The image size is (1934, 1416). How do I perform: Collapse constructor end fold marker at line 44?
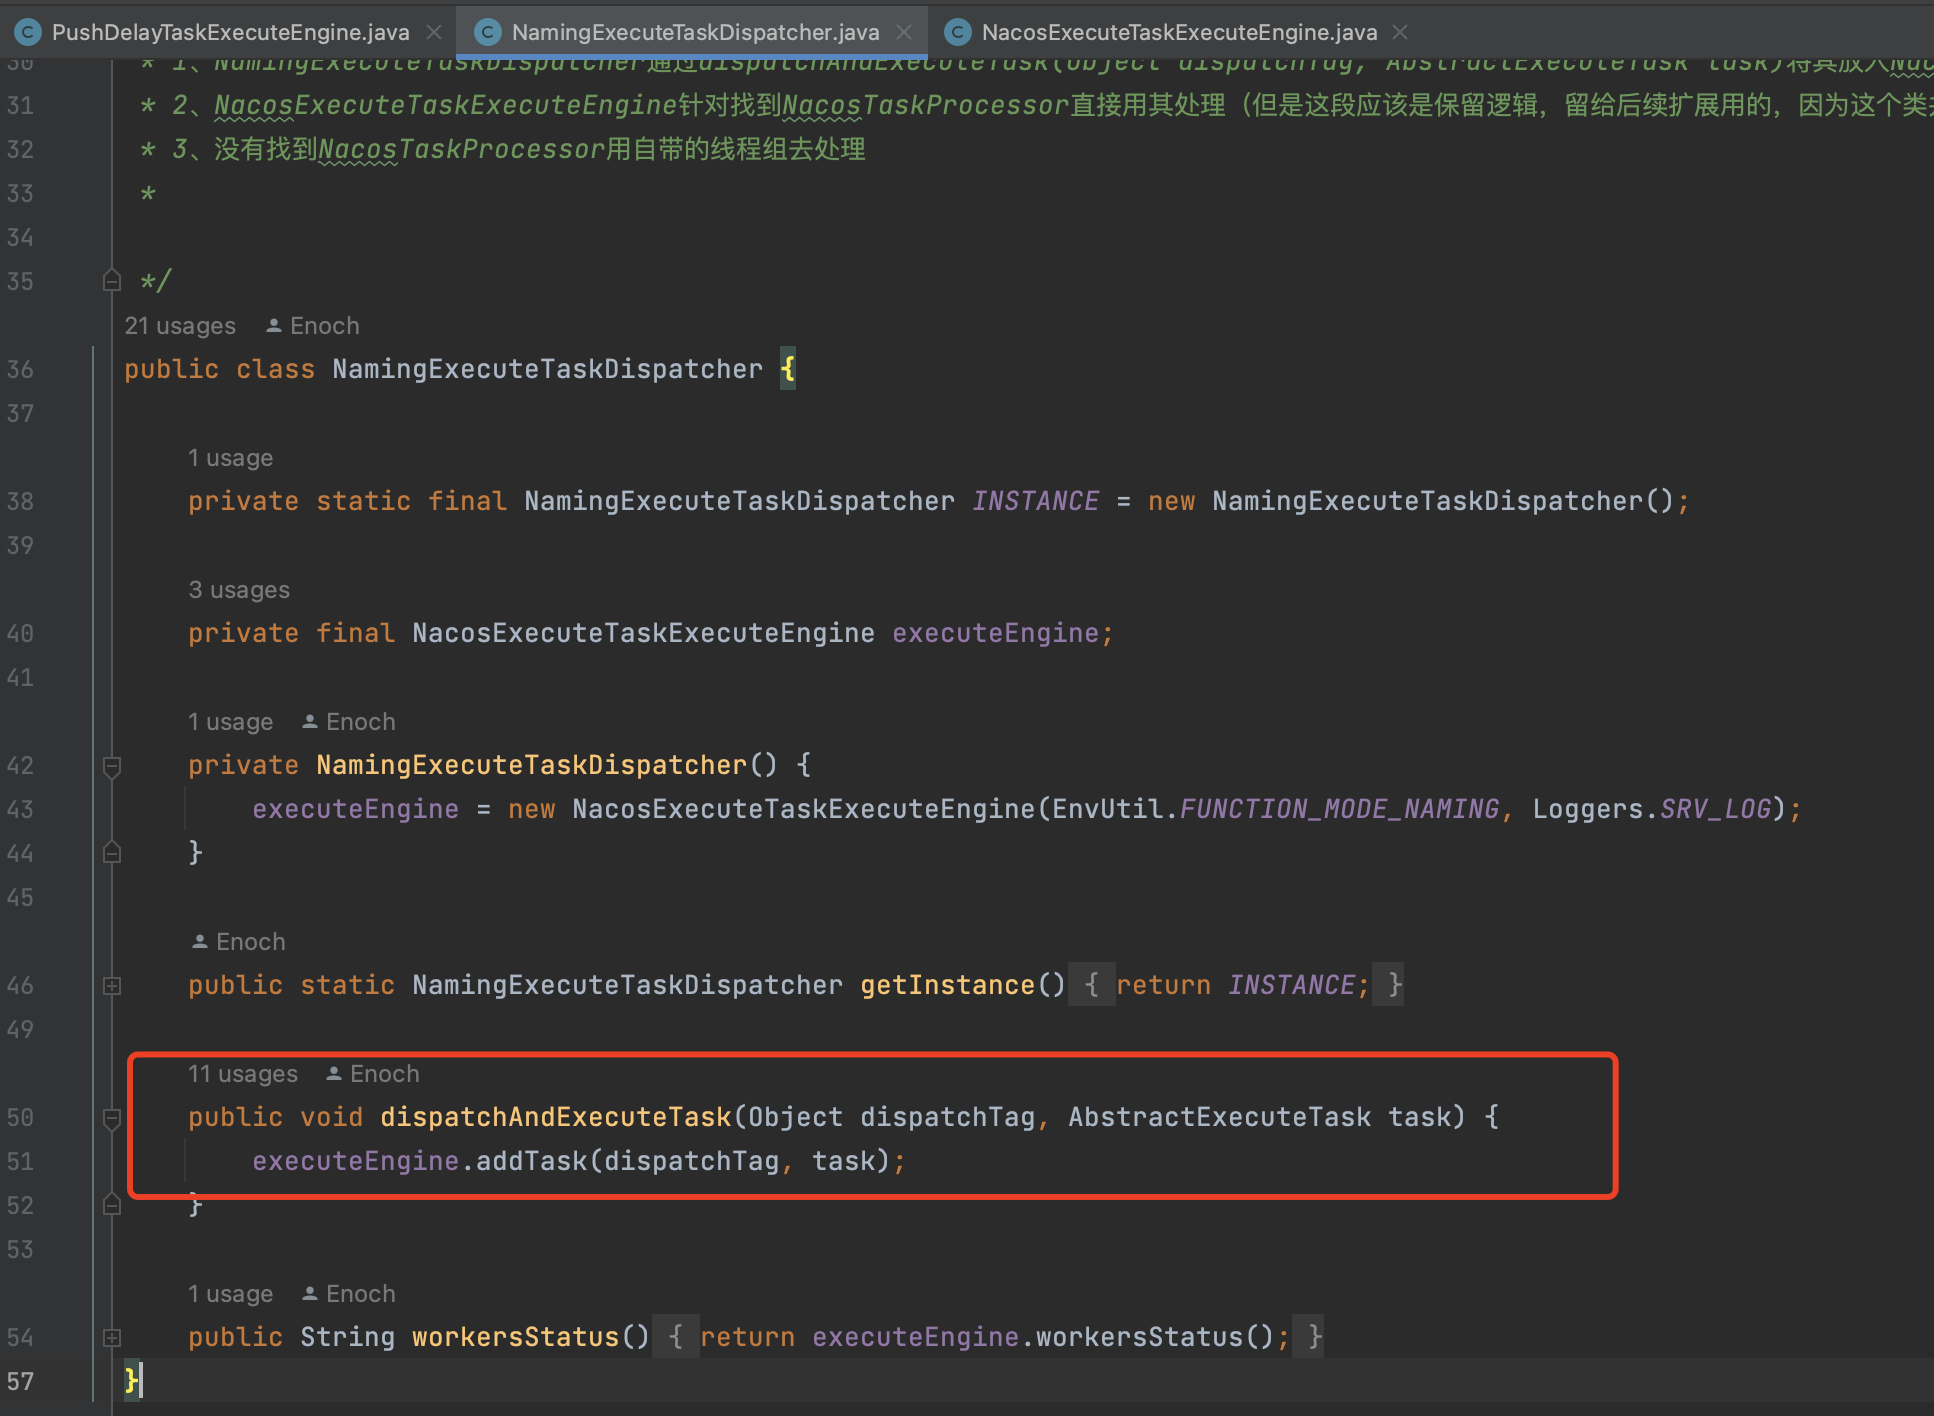point(112,853)
